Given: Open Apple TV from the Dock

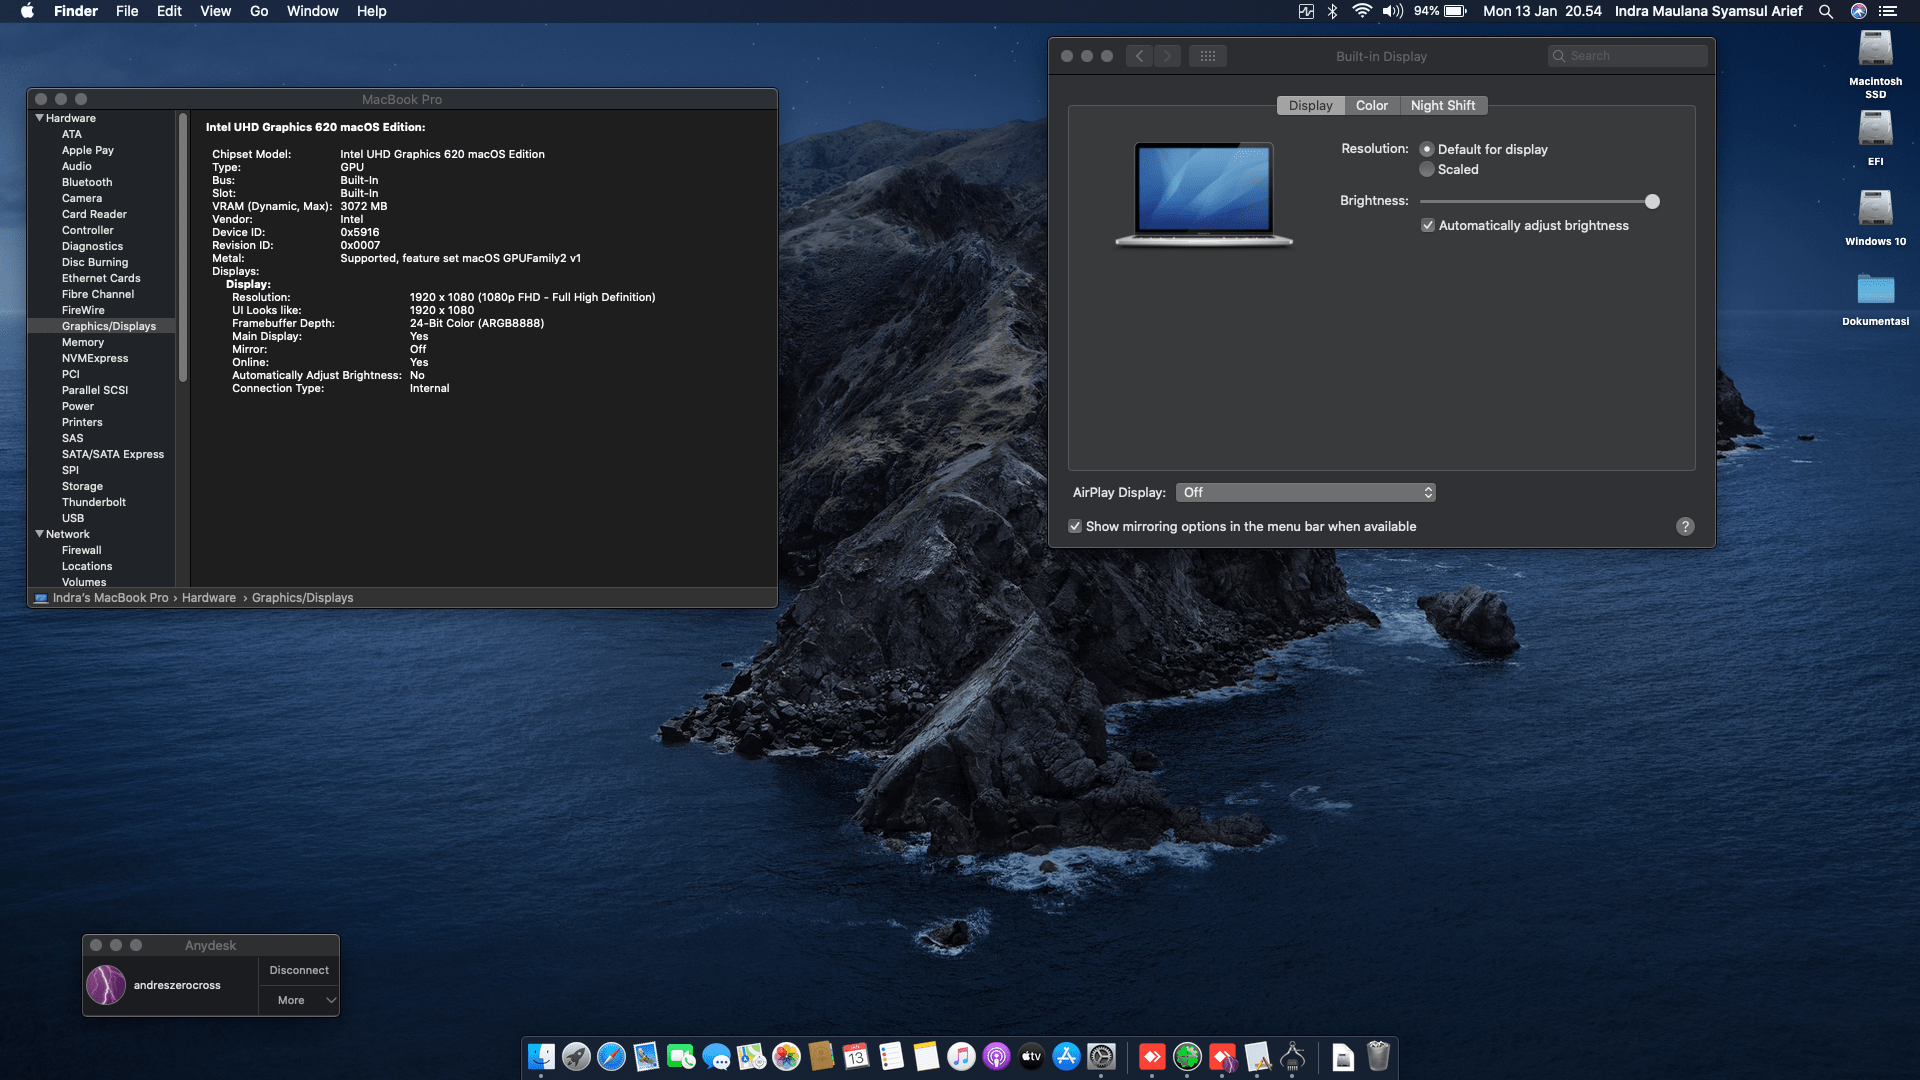Looking at the screenshot, I should [1031, 1056].
